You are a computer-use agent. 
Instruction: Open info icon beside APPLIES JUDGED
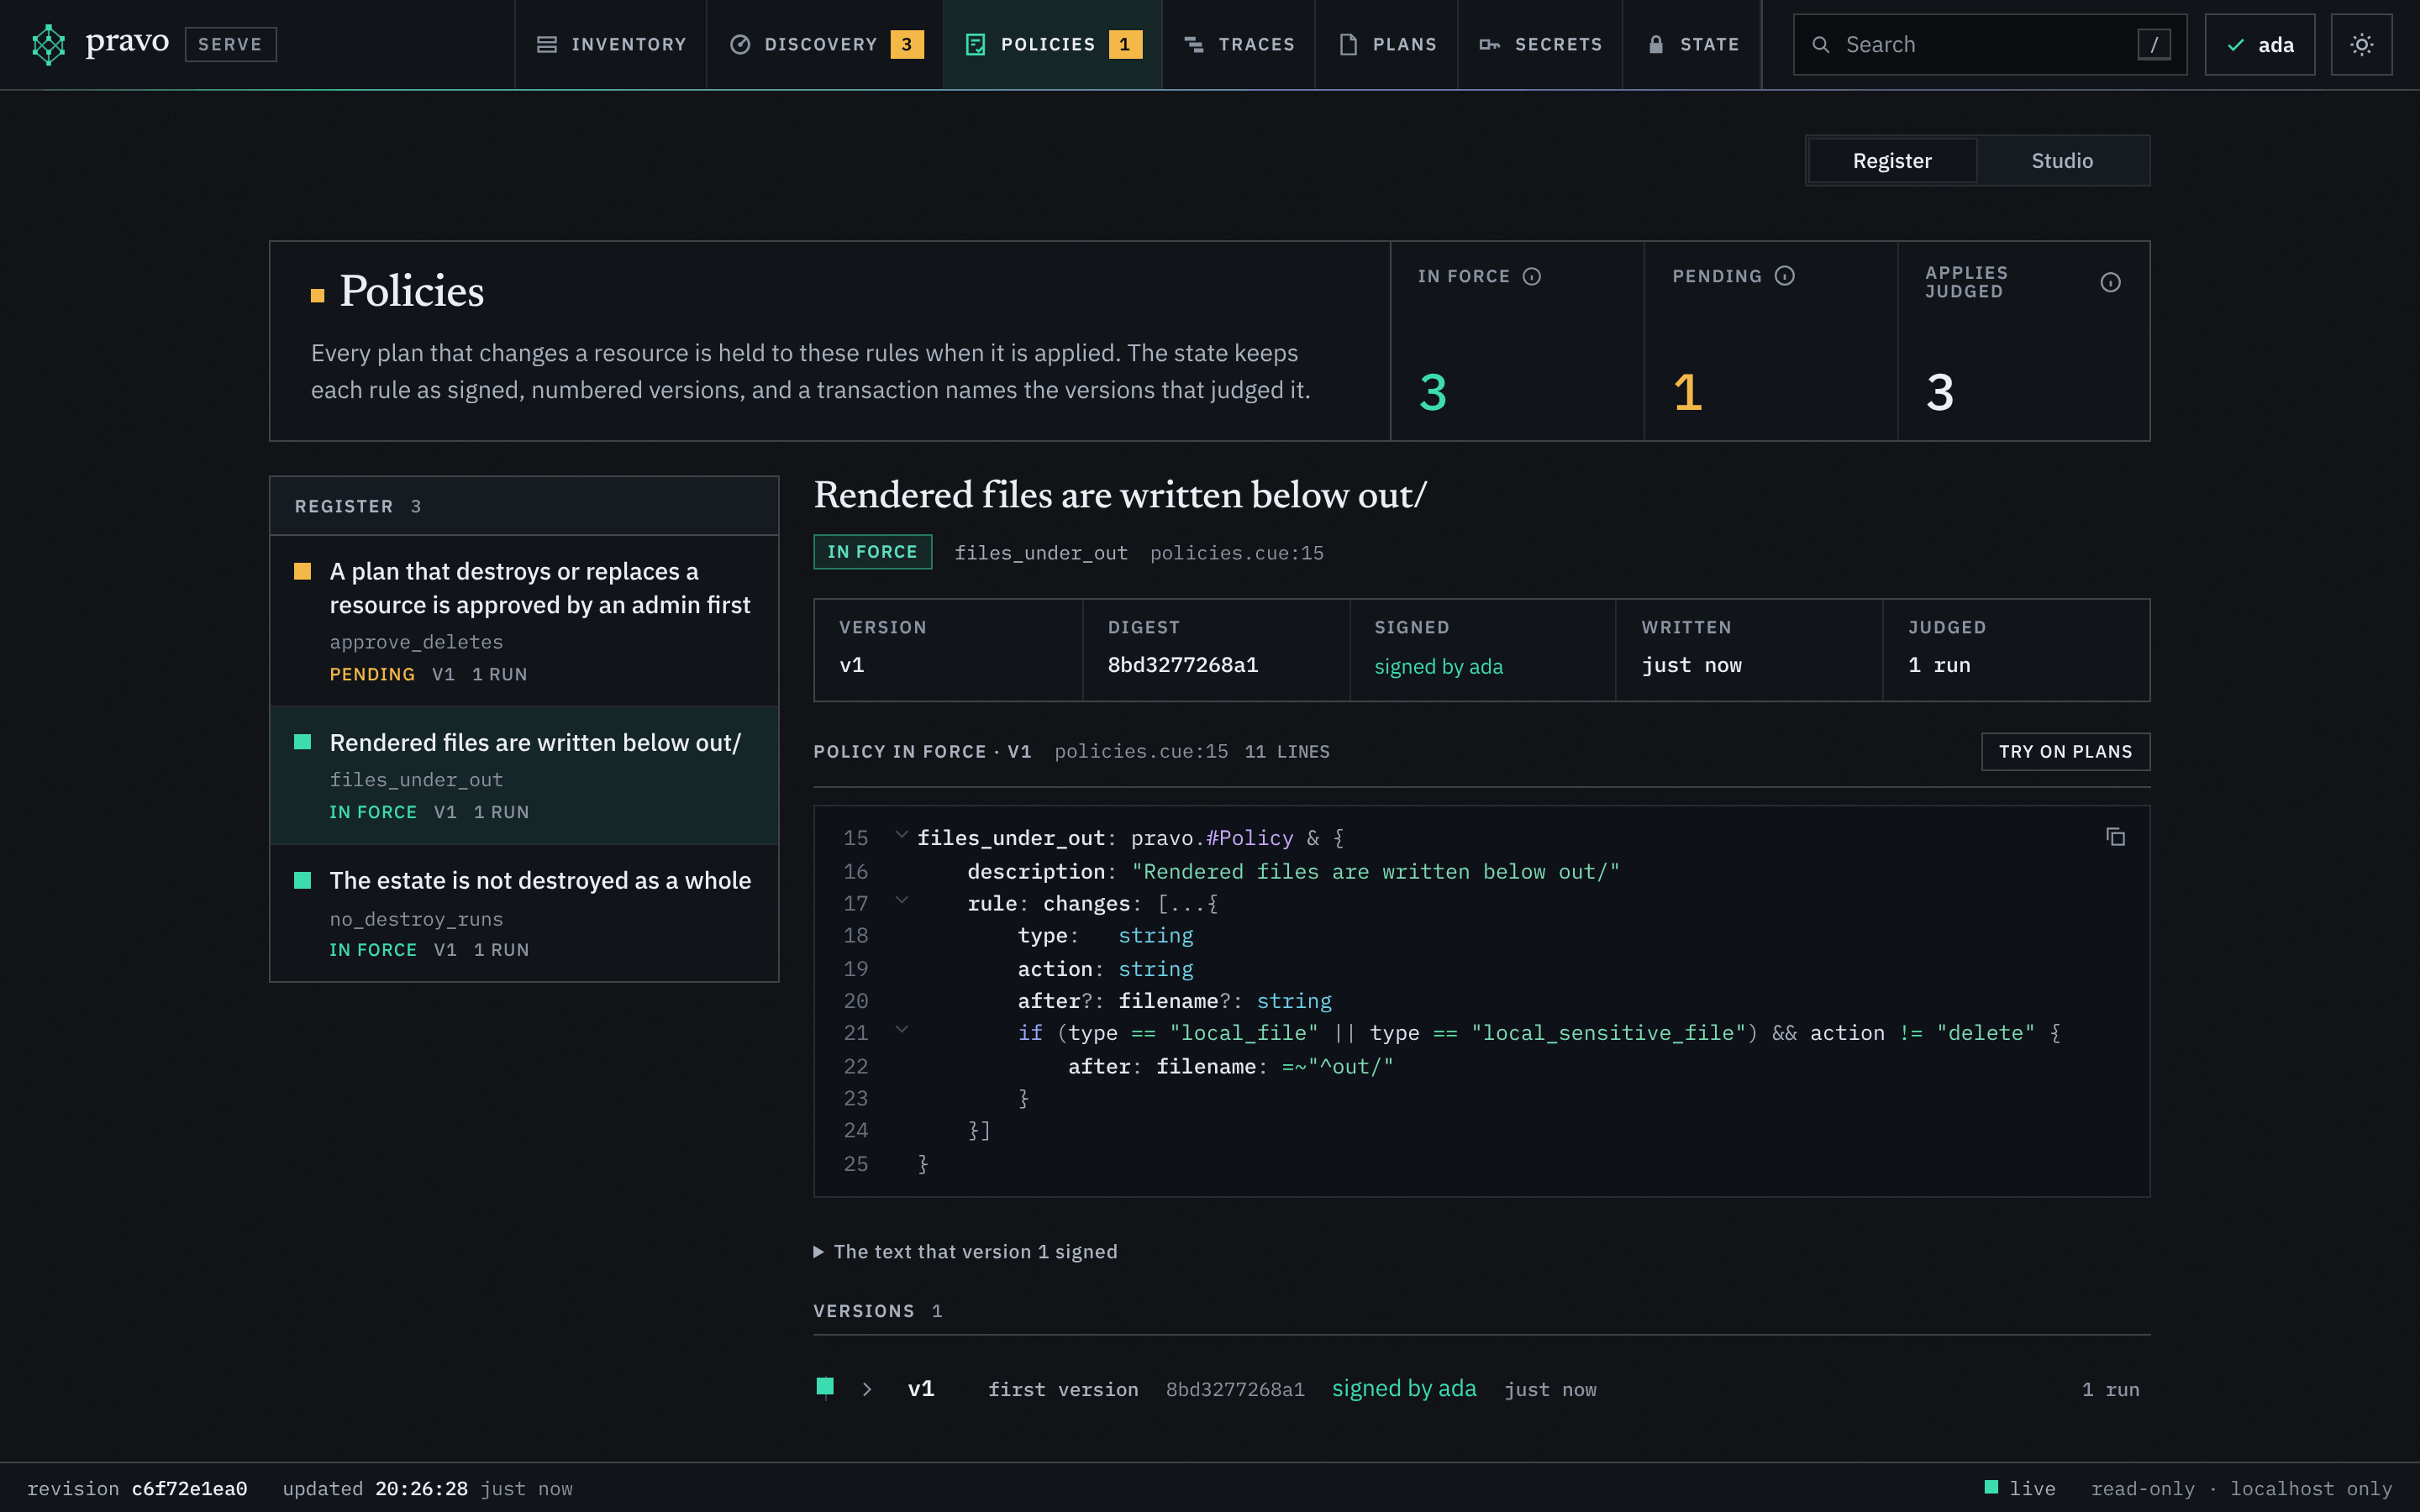tap(2110, 283)
